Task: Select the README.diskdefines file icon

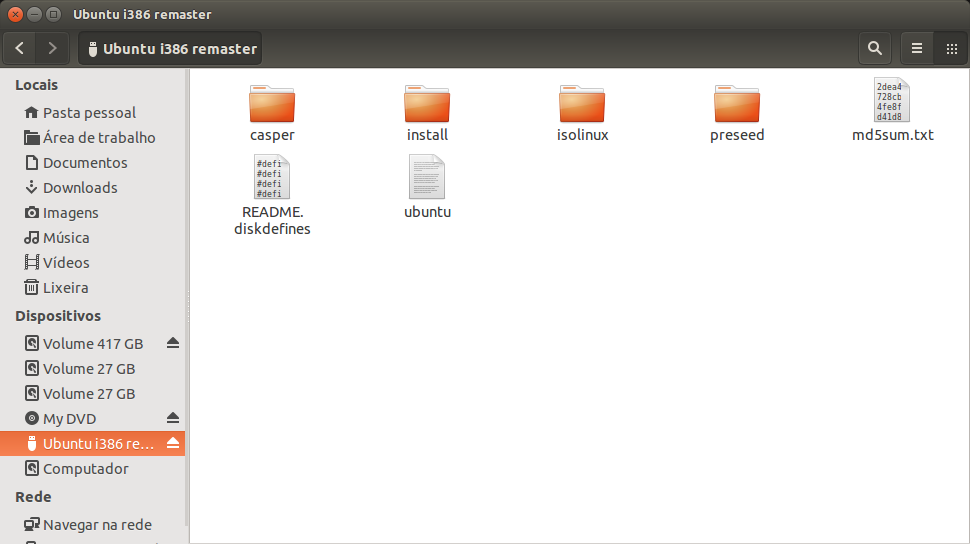Action: coord(272,177)
